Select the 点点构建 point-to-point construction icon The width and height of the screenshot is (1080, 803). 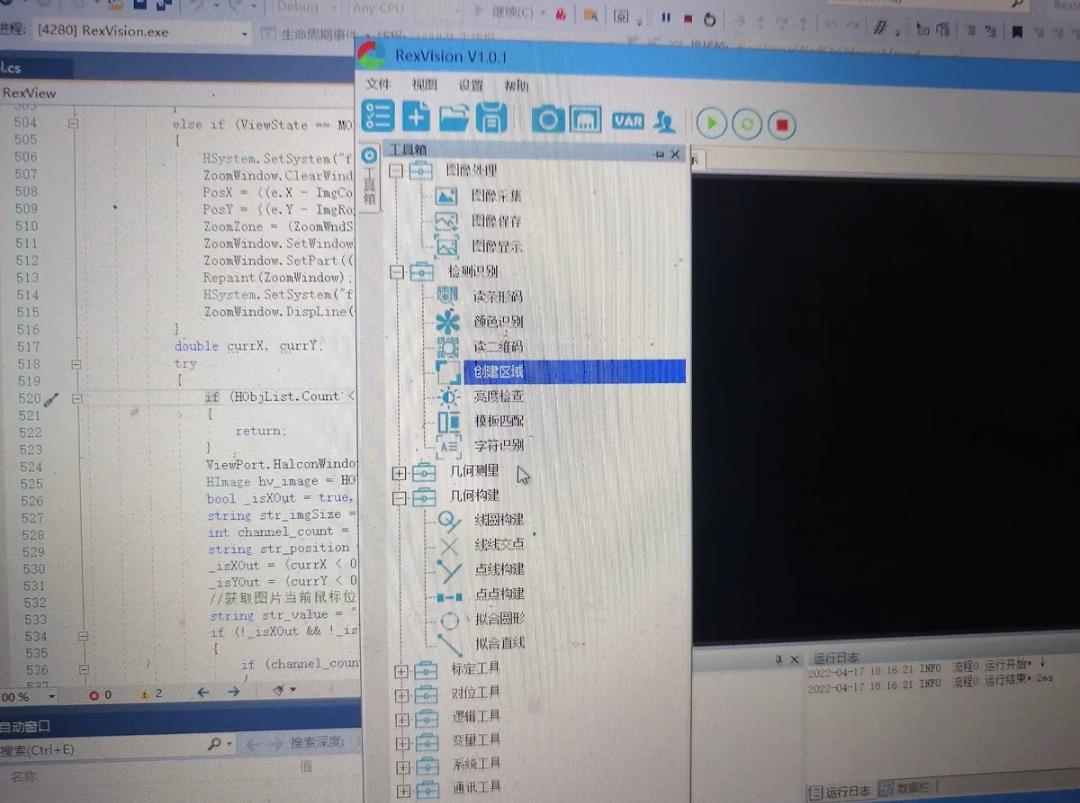(449, 596)
